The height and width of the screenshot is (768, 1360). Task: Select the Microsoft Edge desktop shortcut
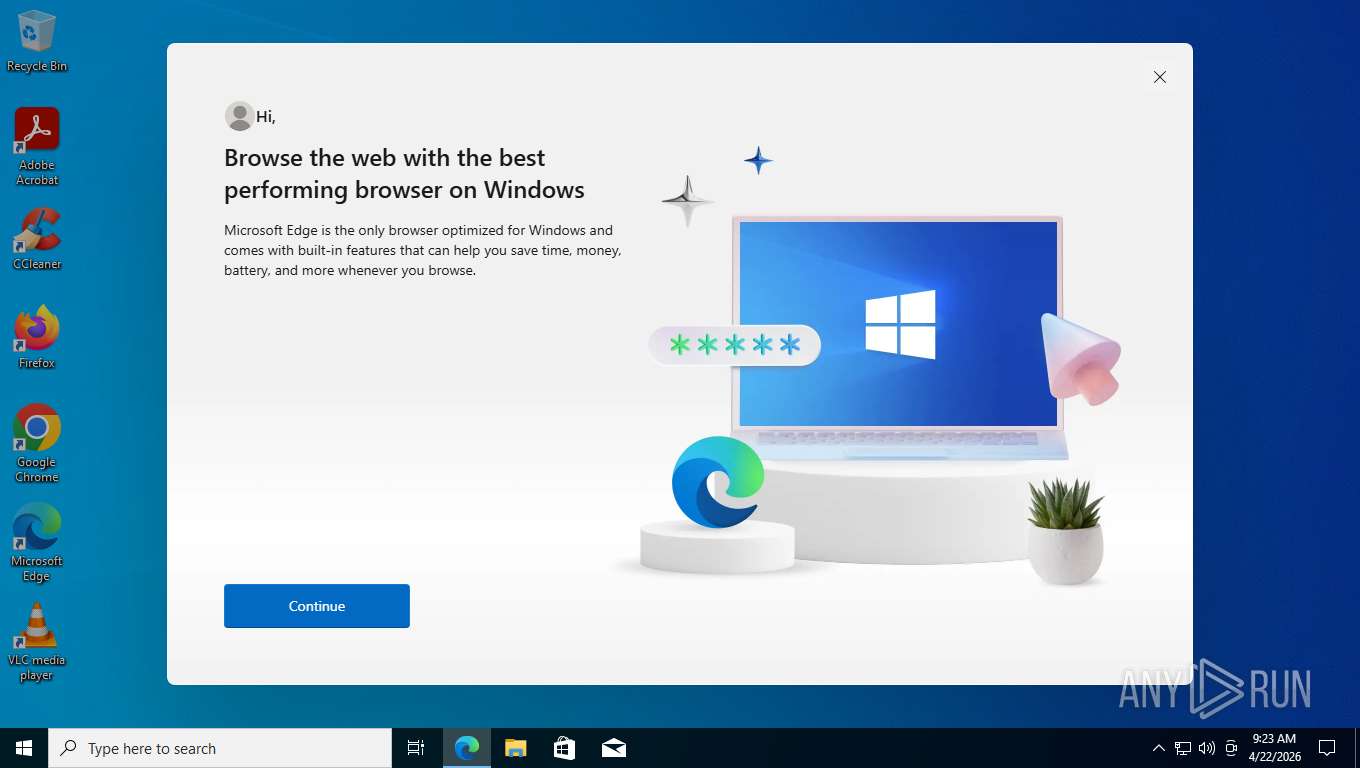[37, 542]
